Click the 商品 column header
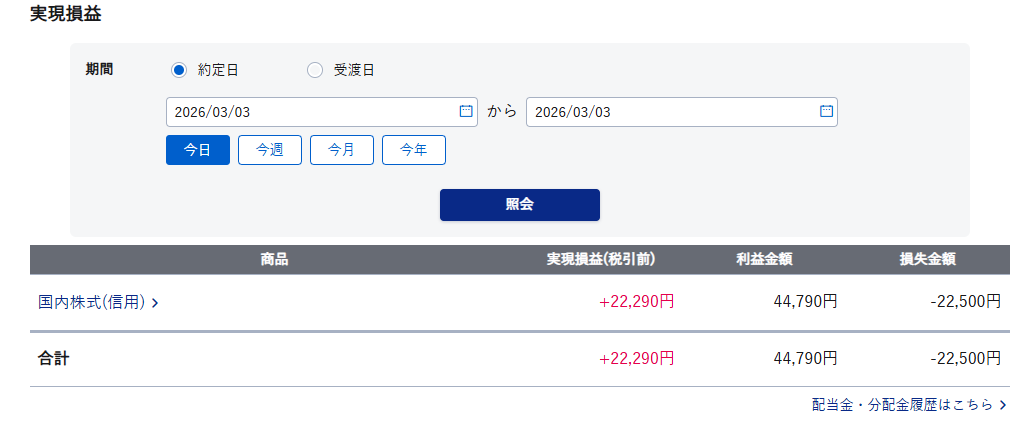This screenshot has width=1022, height=432. pyautogui.click(x=274, y=260)
